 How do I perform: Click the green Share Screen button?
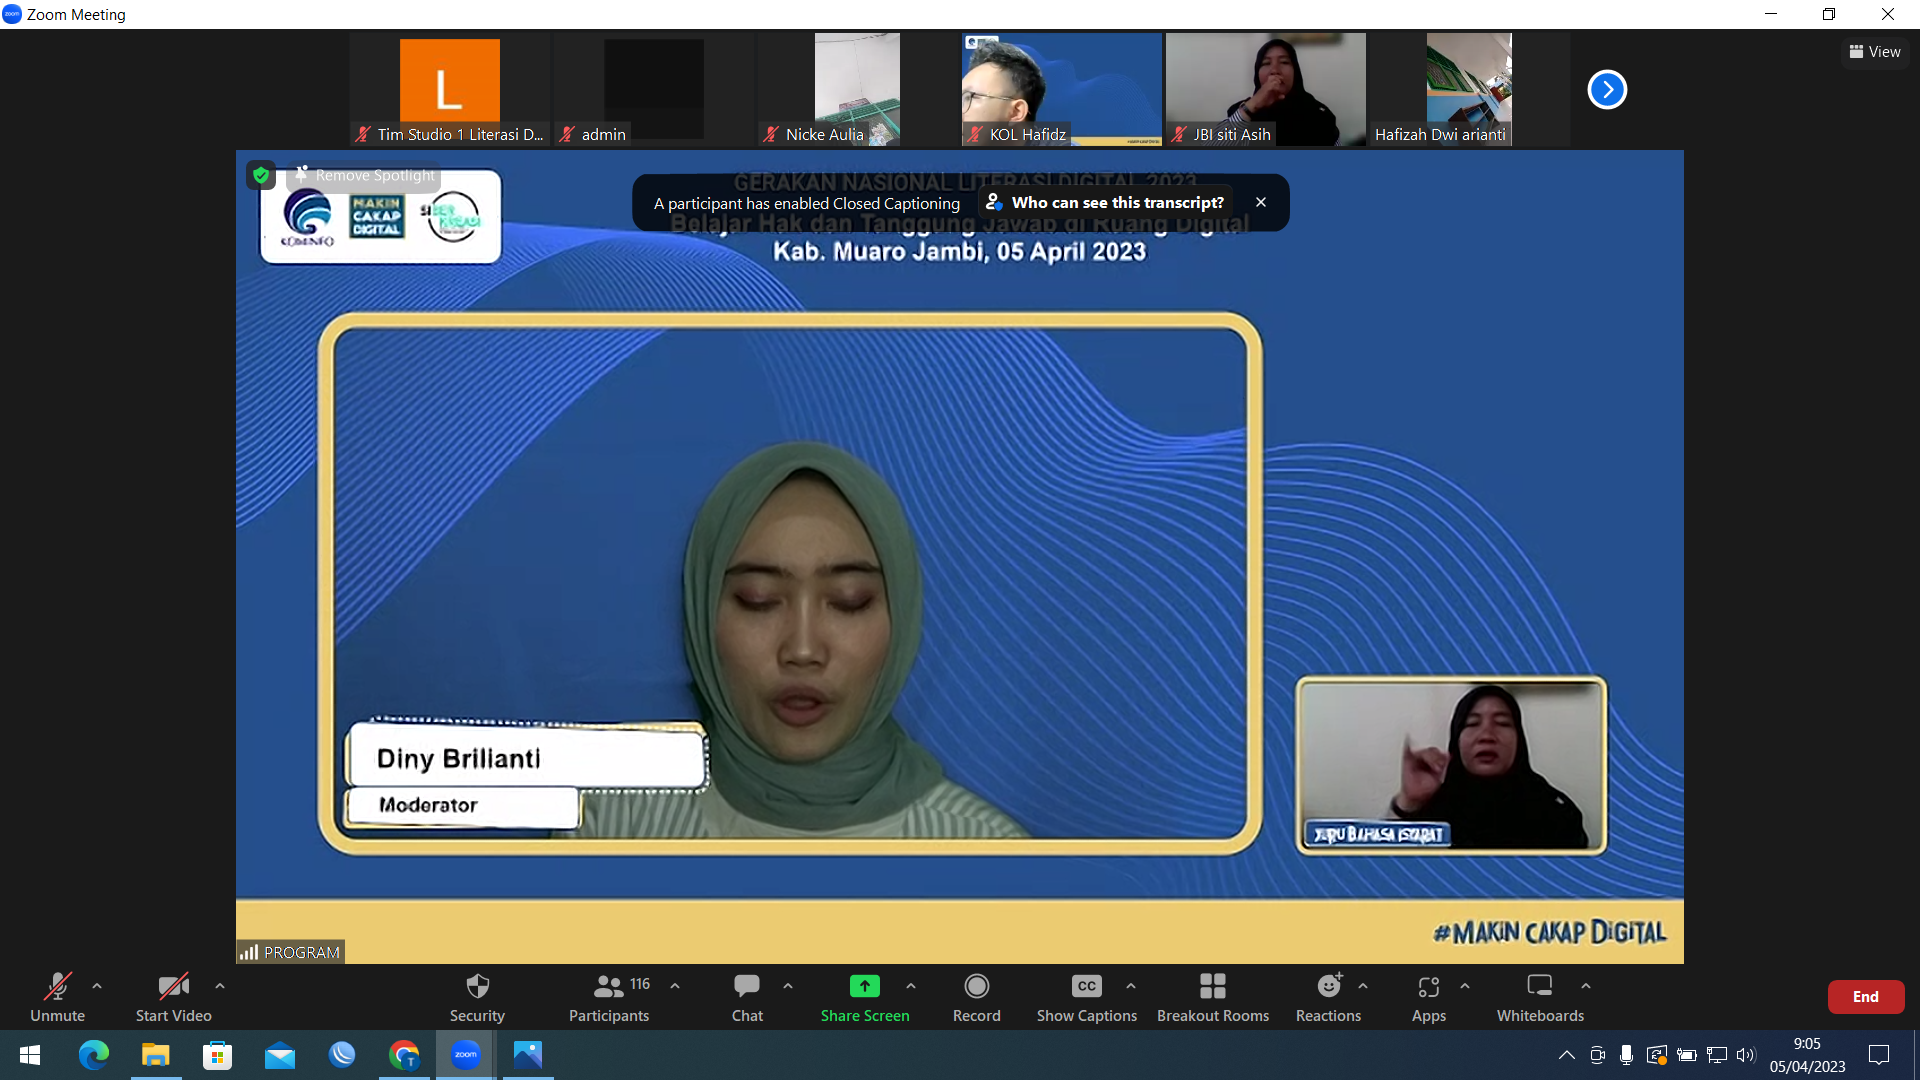coord(865,997)
